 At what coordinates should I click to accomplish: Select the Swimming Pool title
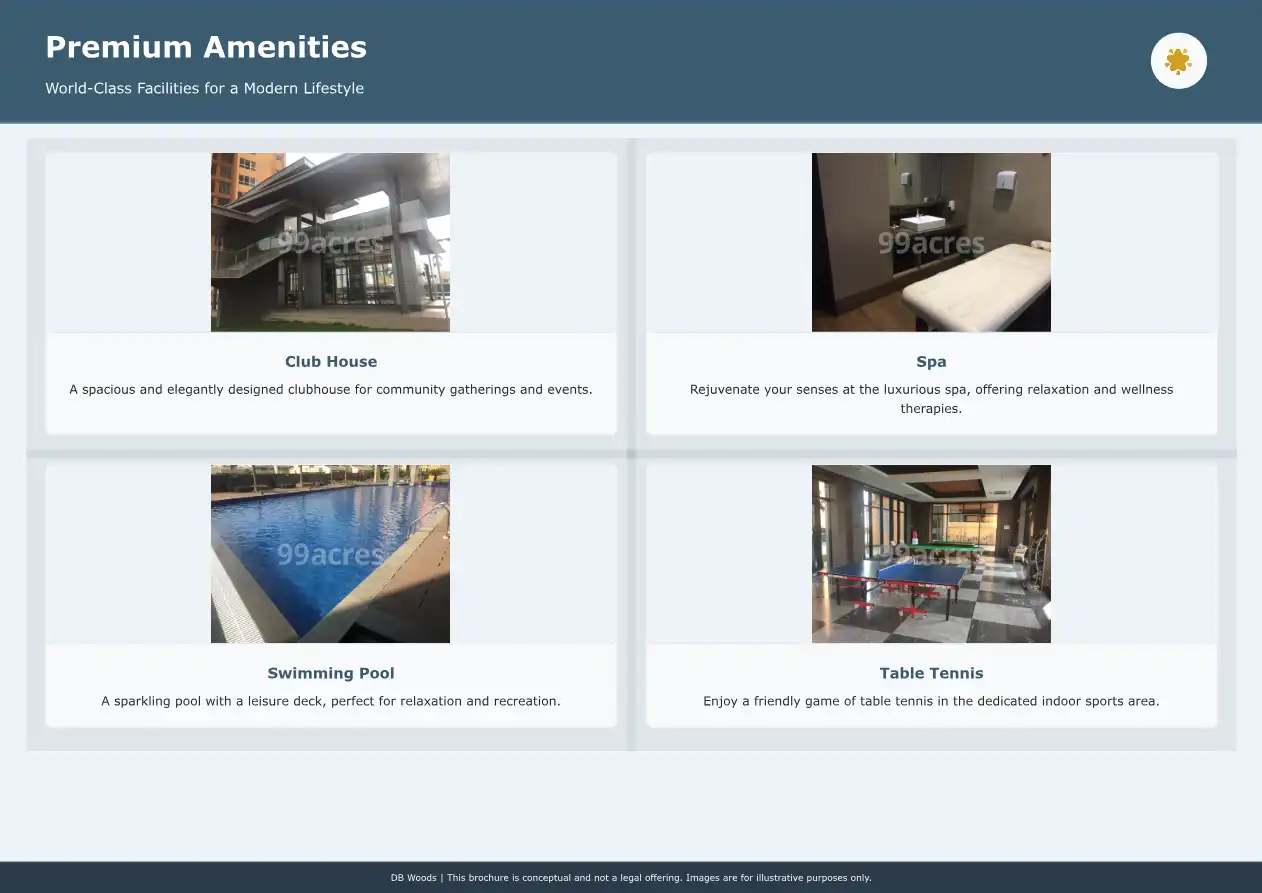pos(330,673)
